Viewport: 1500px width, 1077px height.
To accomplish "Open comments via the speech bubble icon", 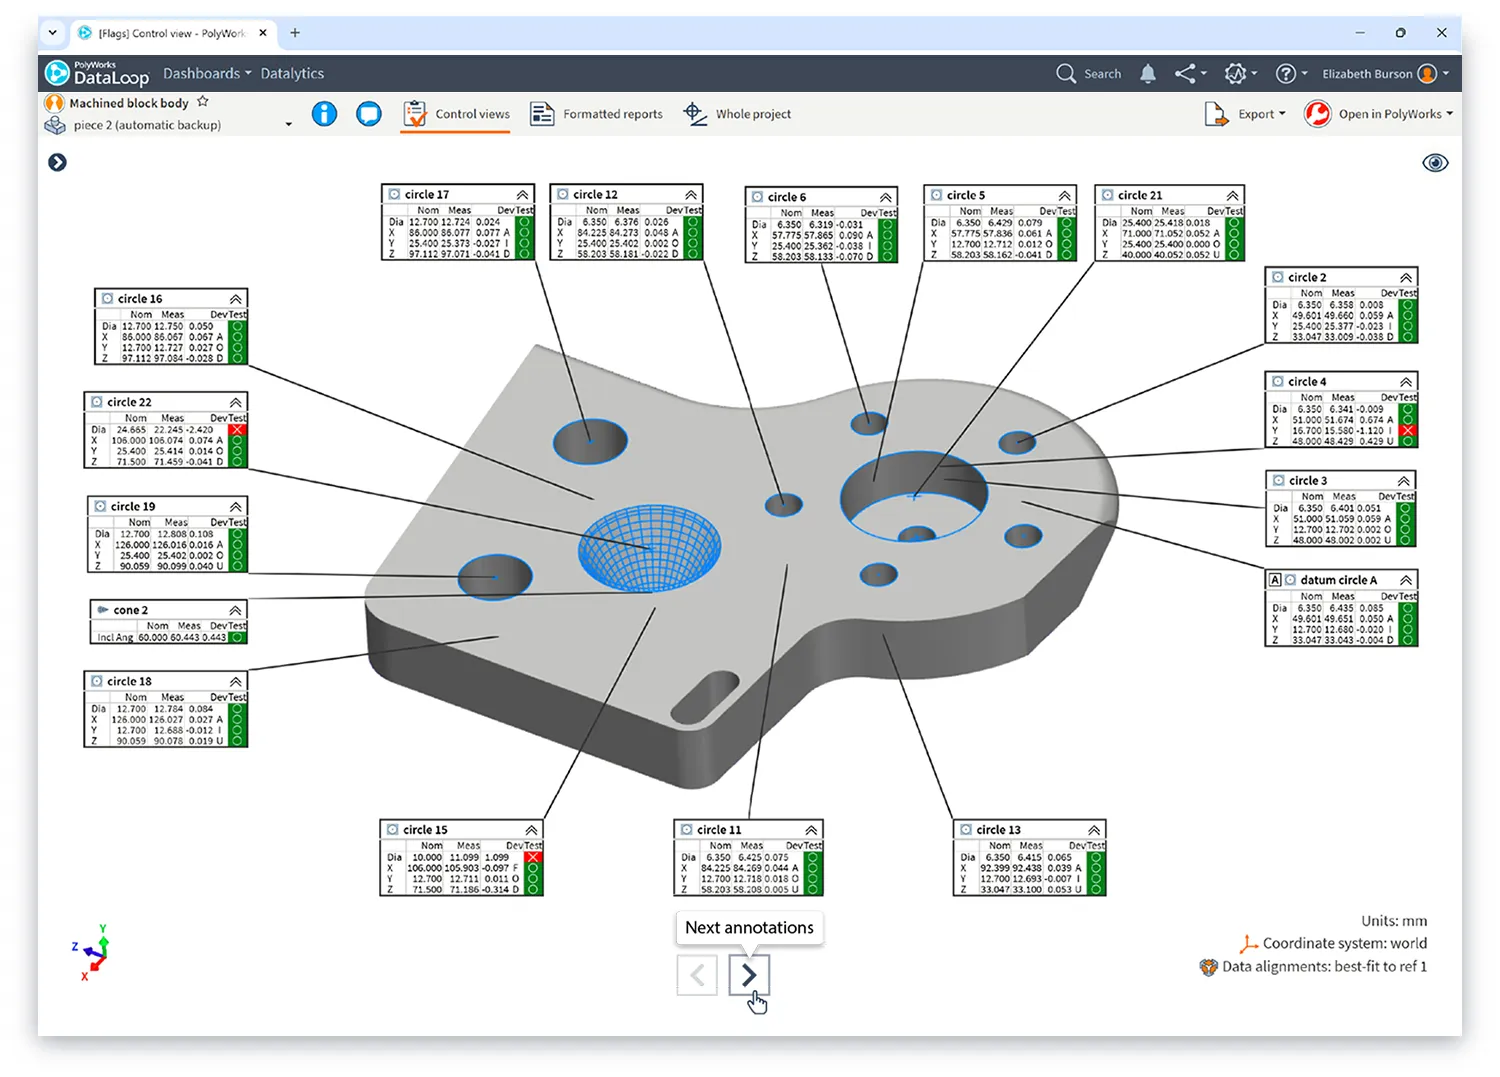I will 369,113.
